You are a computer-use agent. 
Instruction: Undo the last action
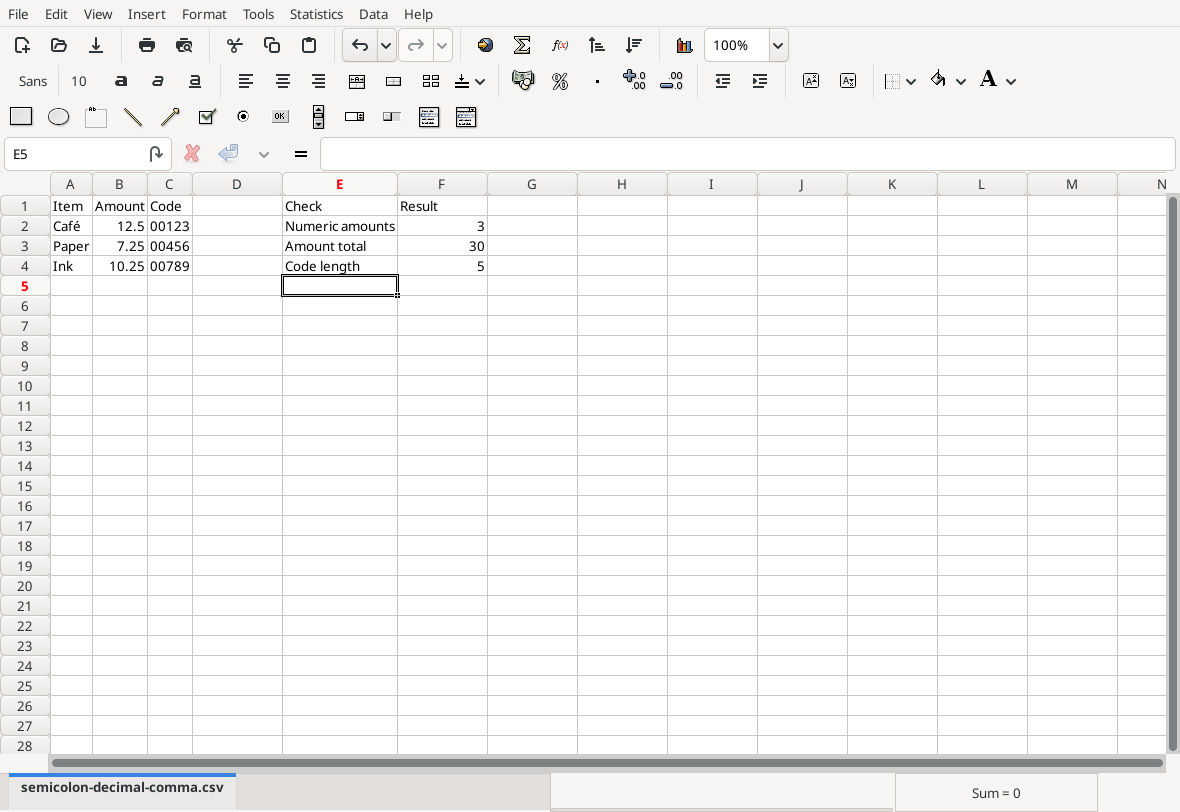click(x=360, y=45)
